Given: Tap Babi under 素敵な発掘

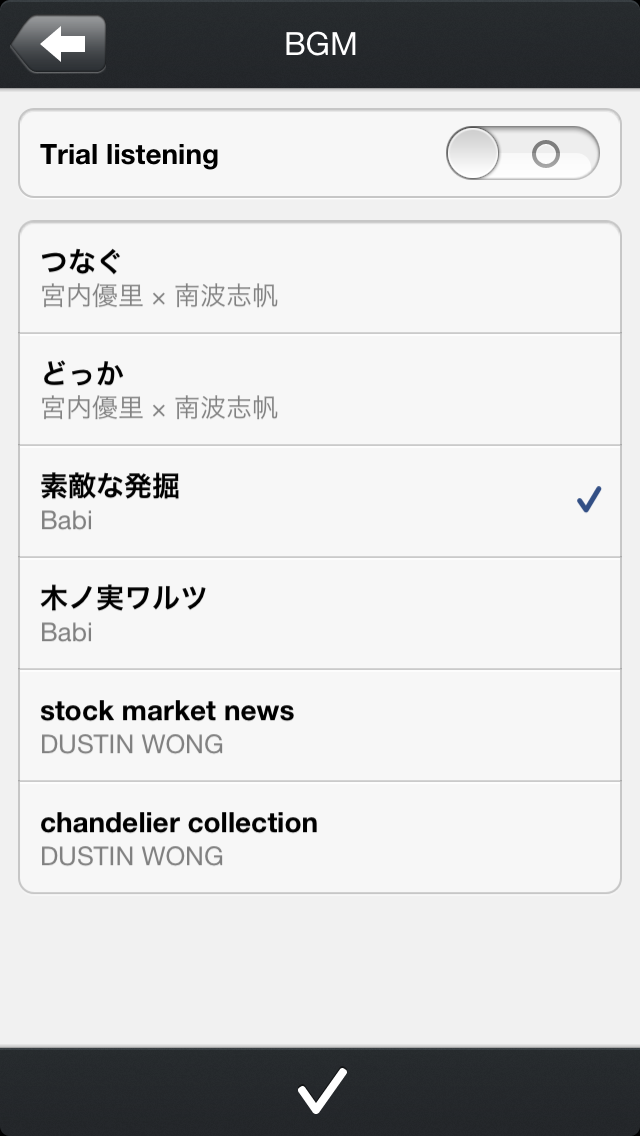Looking at the screenshot, I should pos(66,520).
